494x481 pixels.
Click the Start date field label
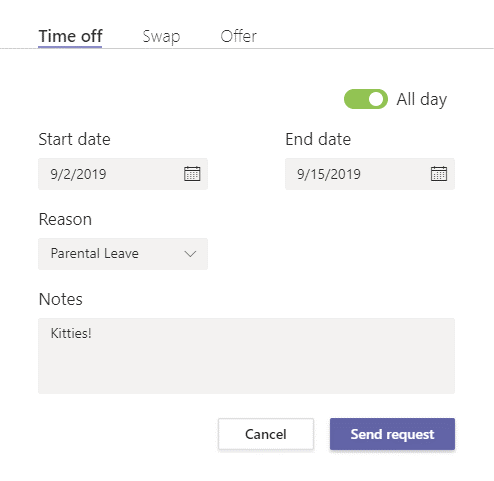point(74,139)
